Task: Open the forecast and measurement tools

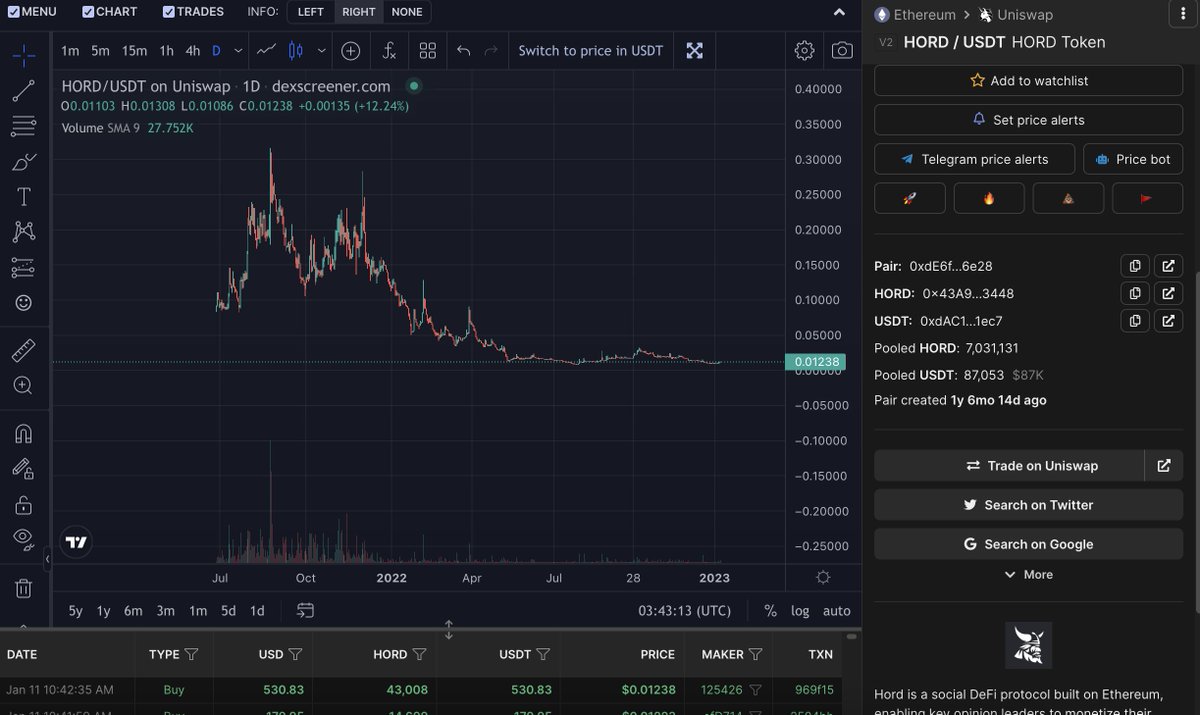Action: click(x=24, y=267)
